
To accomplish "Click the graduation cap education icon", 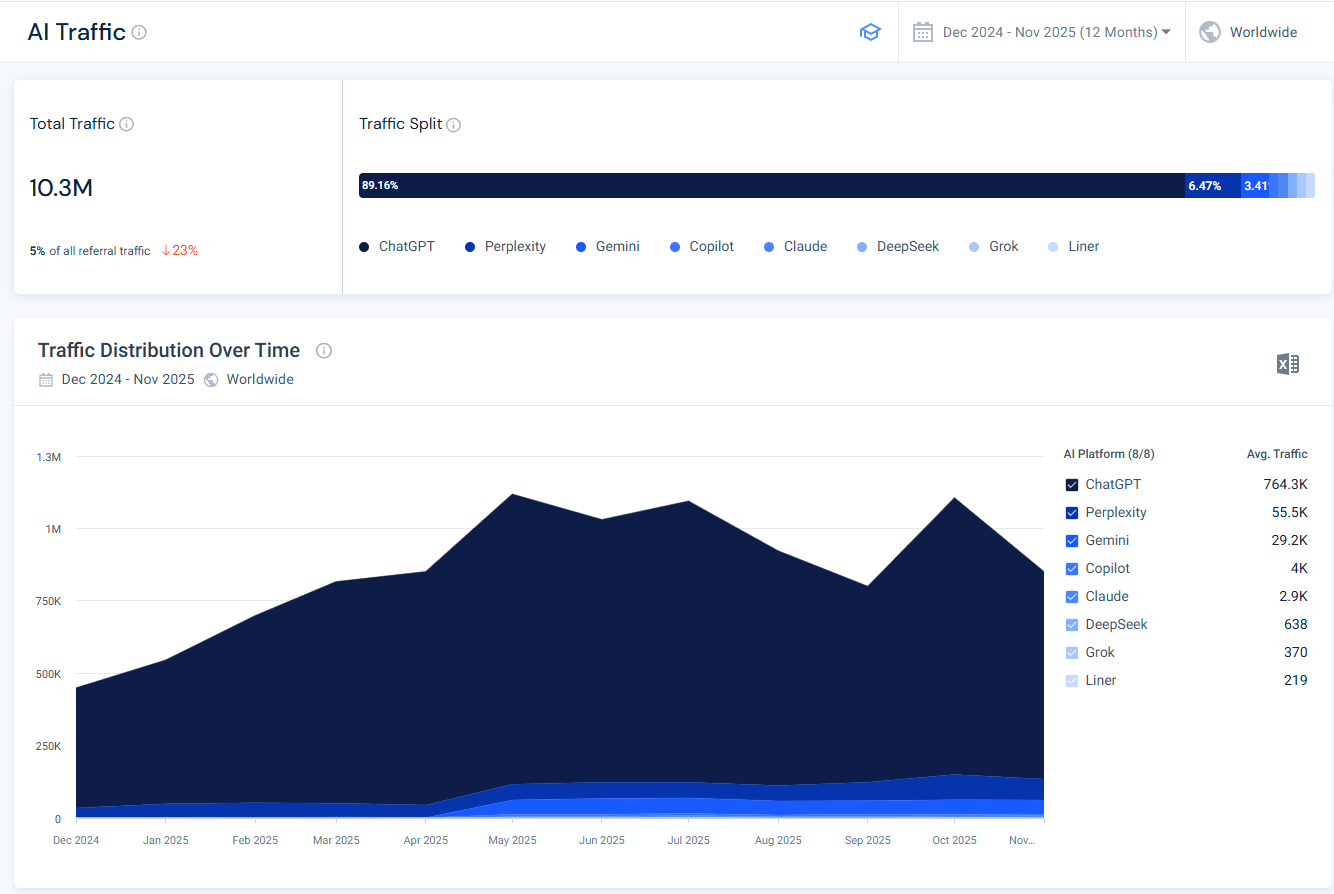I will coord(870,32).
